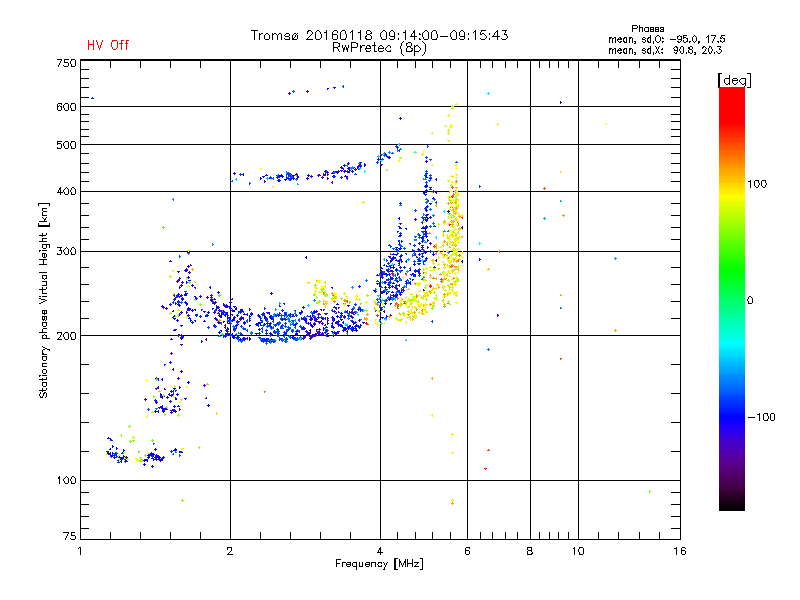This screenshot has height=600, width=800.
Task: Click the 0 tick label on the colorbar
Action: (x=749, y=301)
